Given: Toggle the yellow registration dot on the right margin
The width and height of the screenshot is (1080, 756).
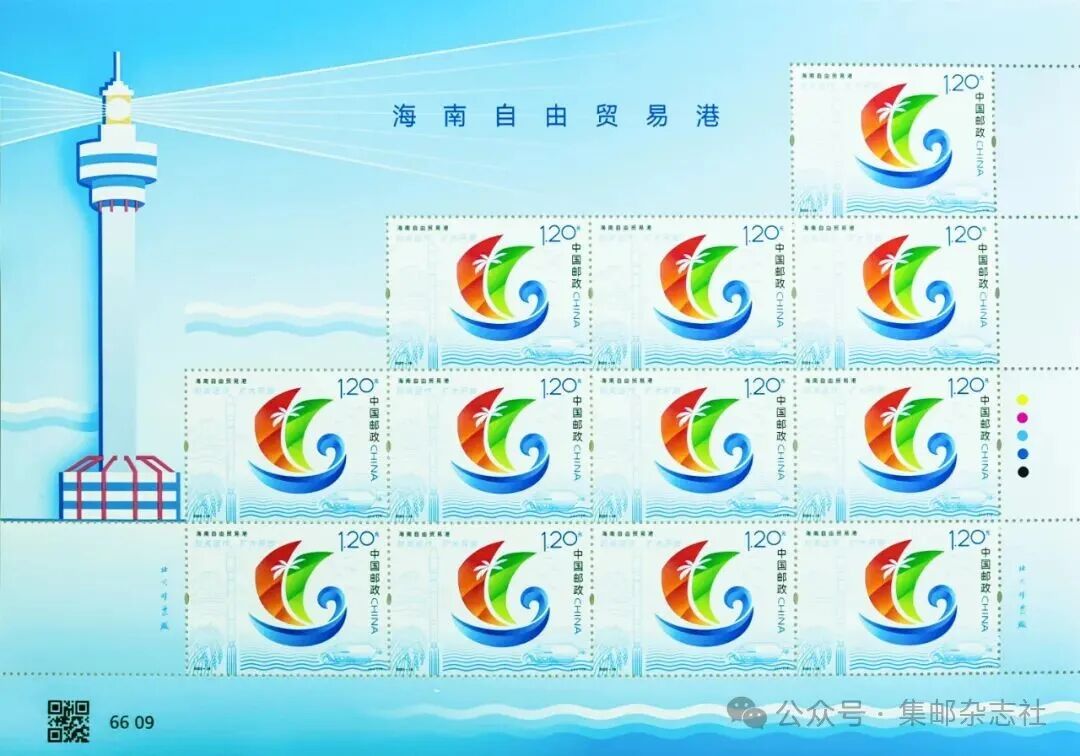Looking at the screenshot, I should tap(1022, 400).
